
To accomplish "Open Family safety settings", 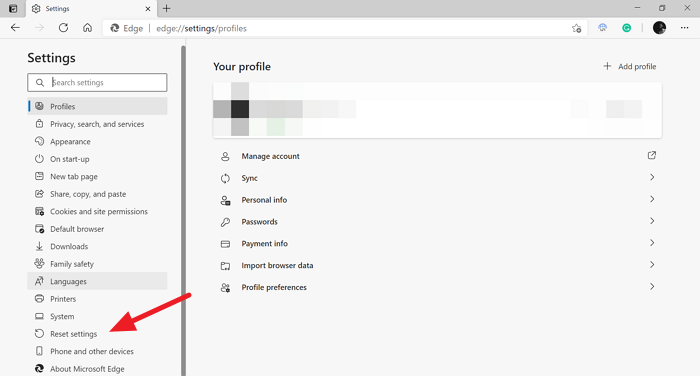I will coord(97,263).
